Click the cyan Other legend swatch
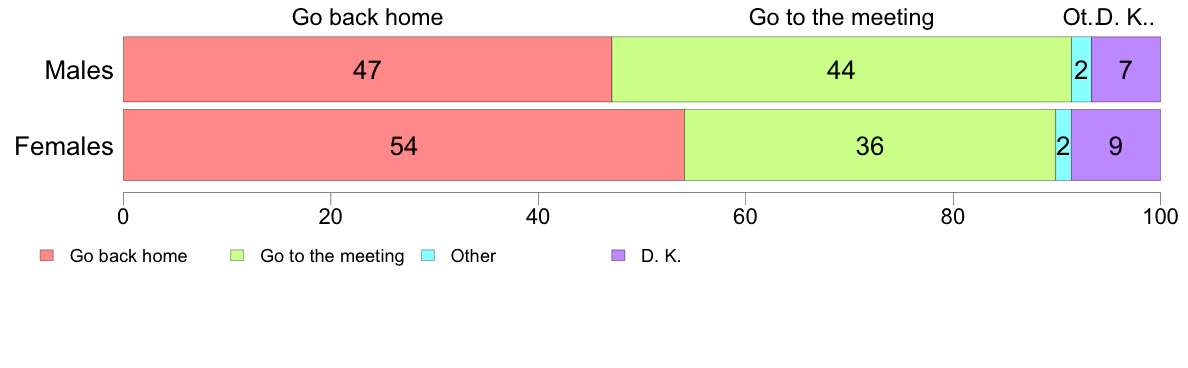The height and width of the screenshot is (368, 1188). coord(427,256)
